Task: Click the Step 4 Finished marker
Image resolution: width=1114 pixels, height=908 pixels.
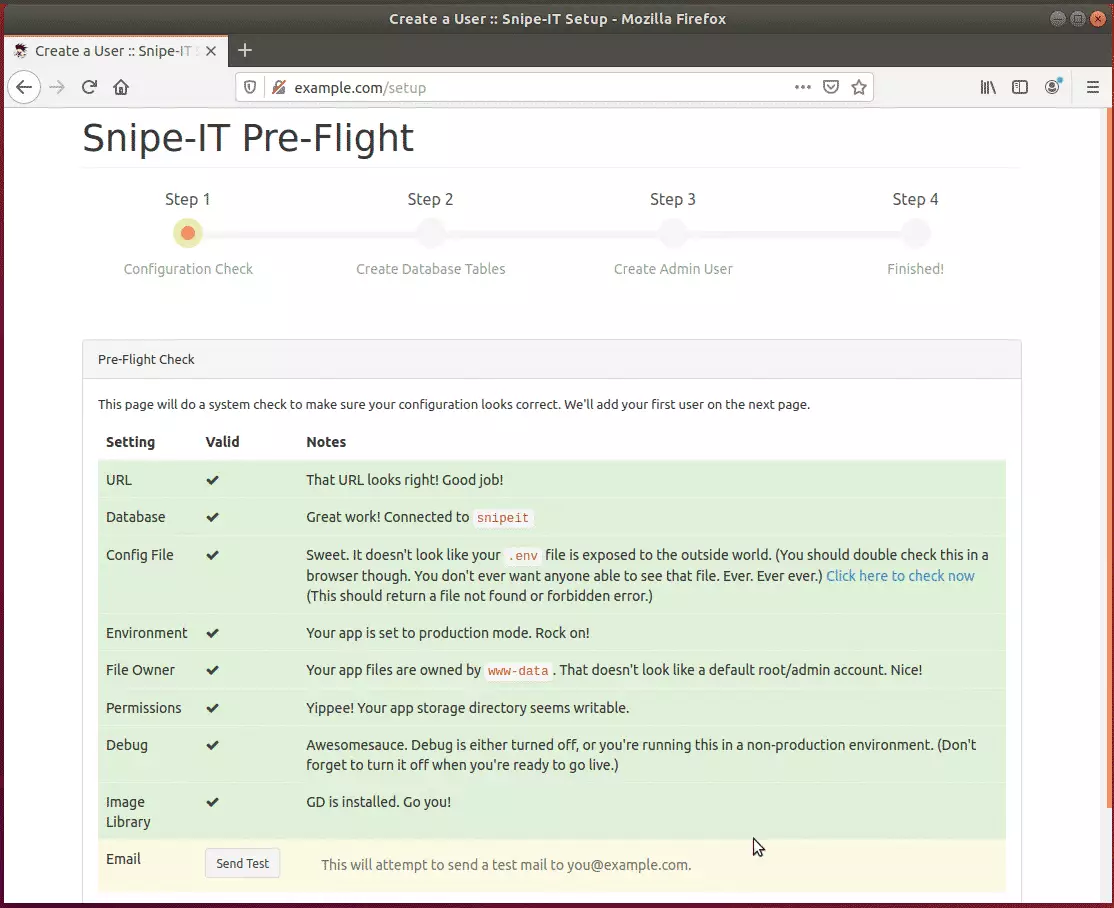Action: coord(916,233)
